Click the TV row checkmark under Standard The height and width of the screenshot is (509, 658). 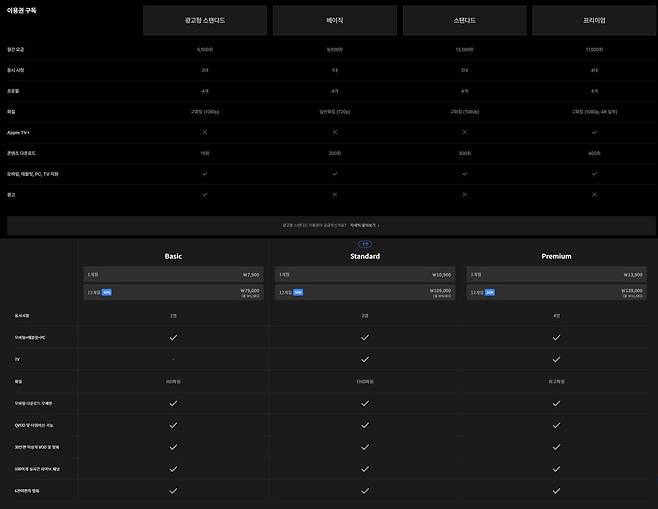pos(365,359)
